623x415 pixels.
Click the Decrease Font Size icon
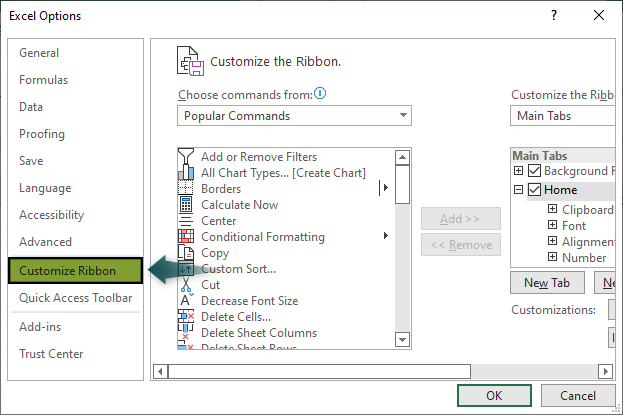tap(186, 301)
